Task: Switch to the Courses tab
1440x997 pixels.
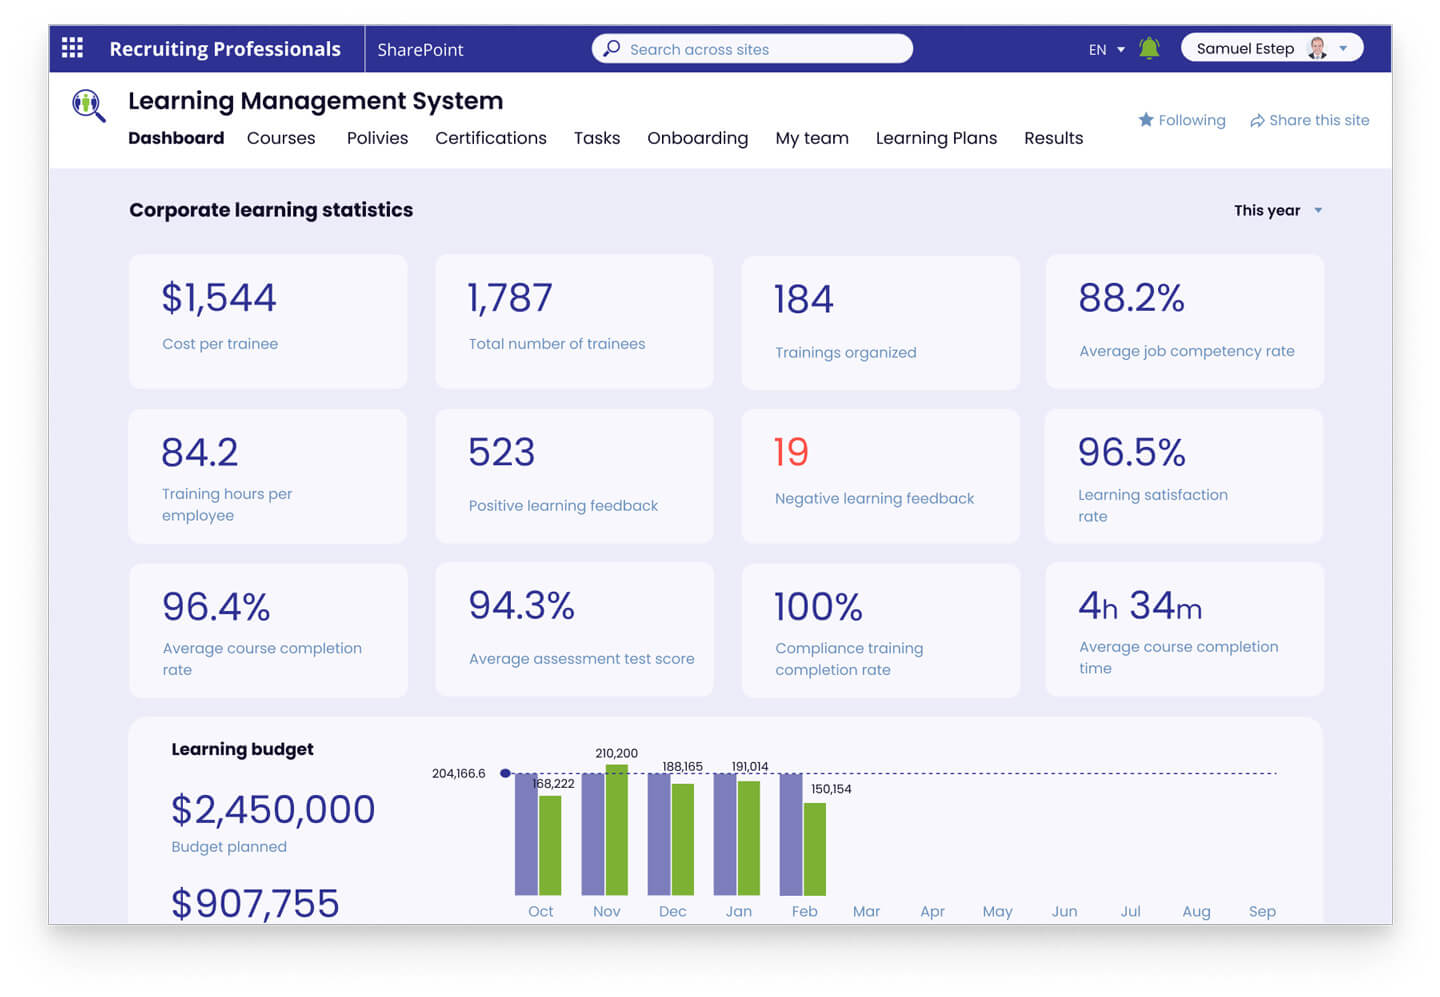Action: [281, 138]
